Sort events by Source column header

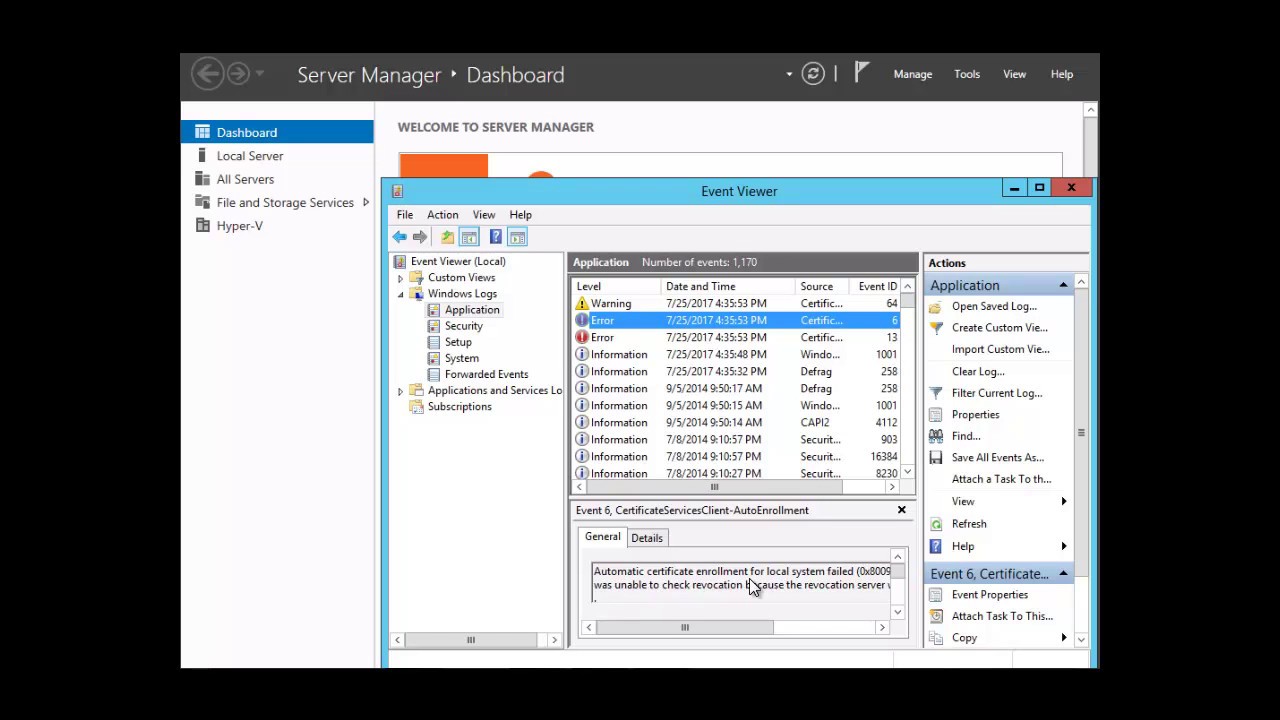822,286
